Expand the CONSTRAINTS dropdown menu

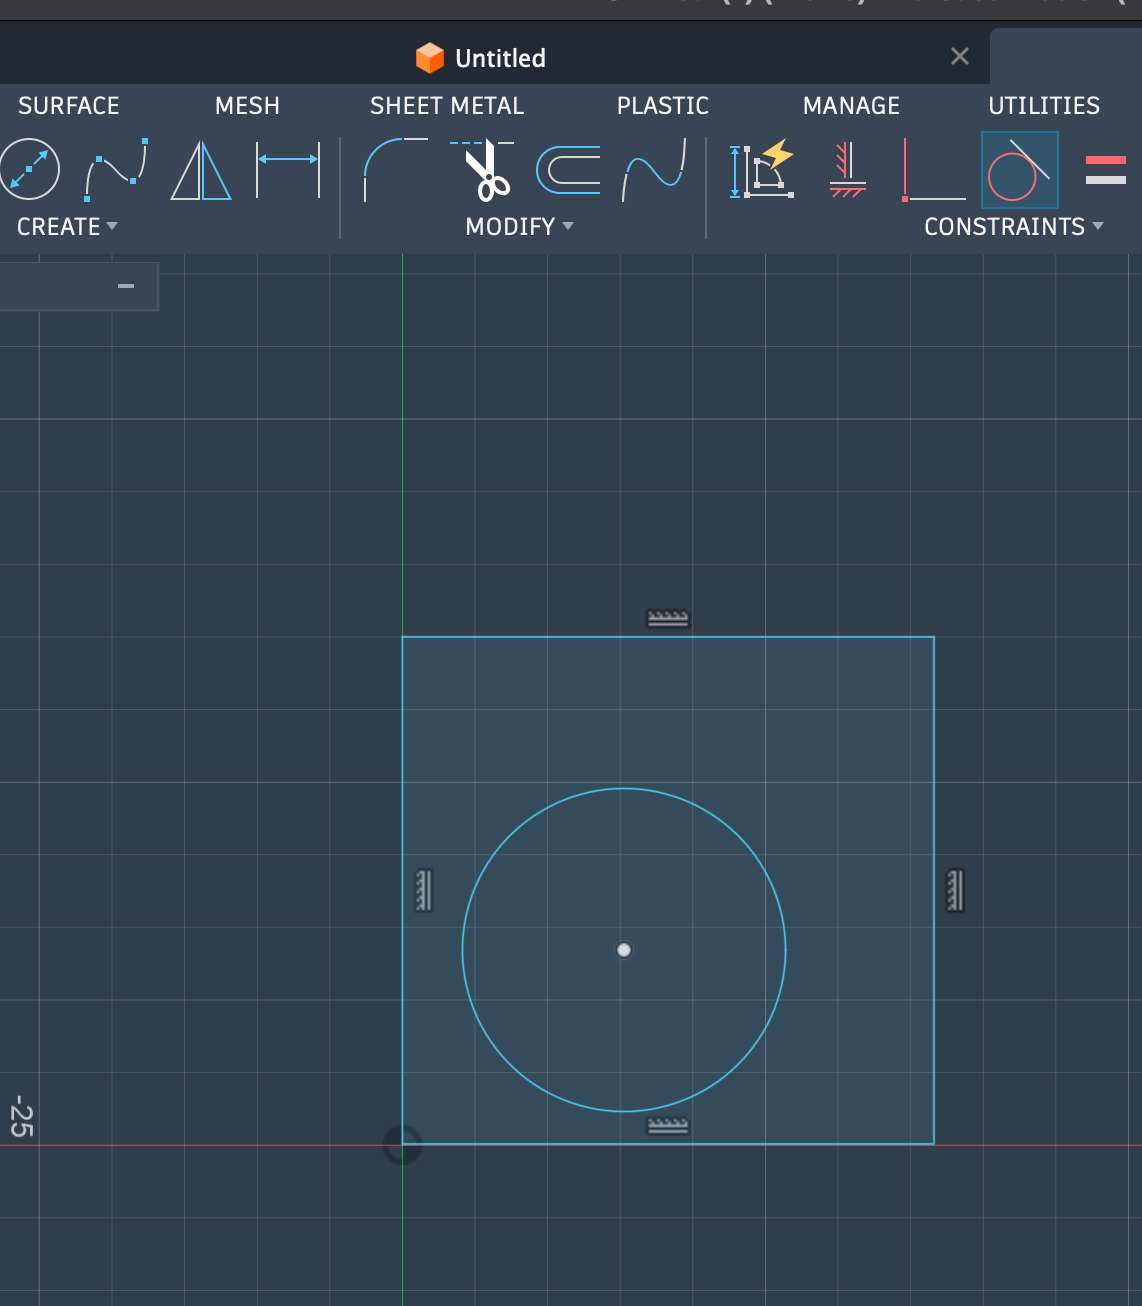click(1013, 227)
